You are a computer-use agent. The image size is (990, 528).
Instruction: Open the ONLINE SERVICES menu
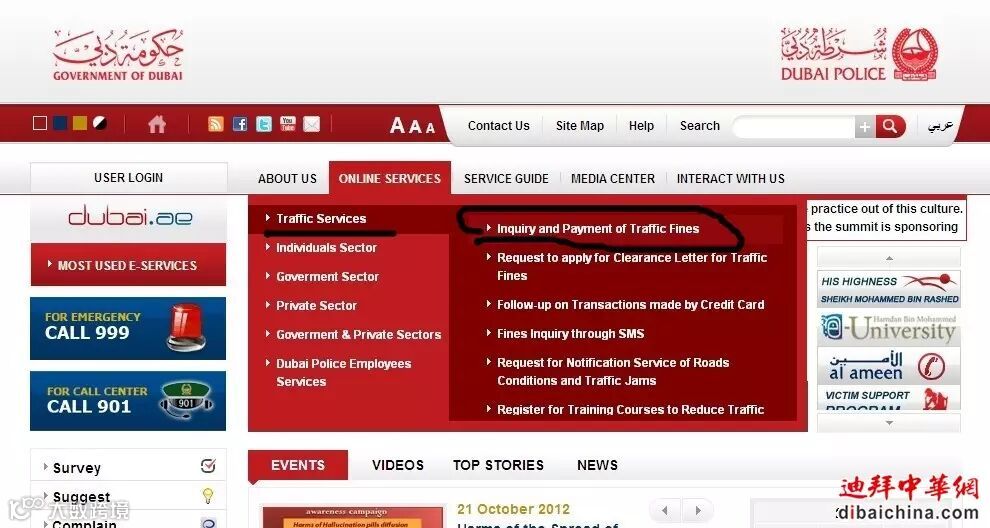(390, 178)
